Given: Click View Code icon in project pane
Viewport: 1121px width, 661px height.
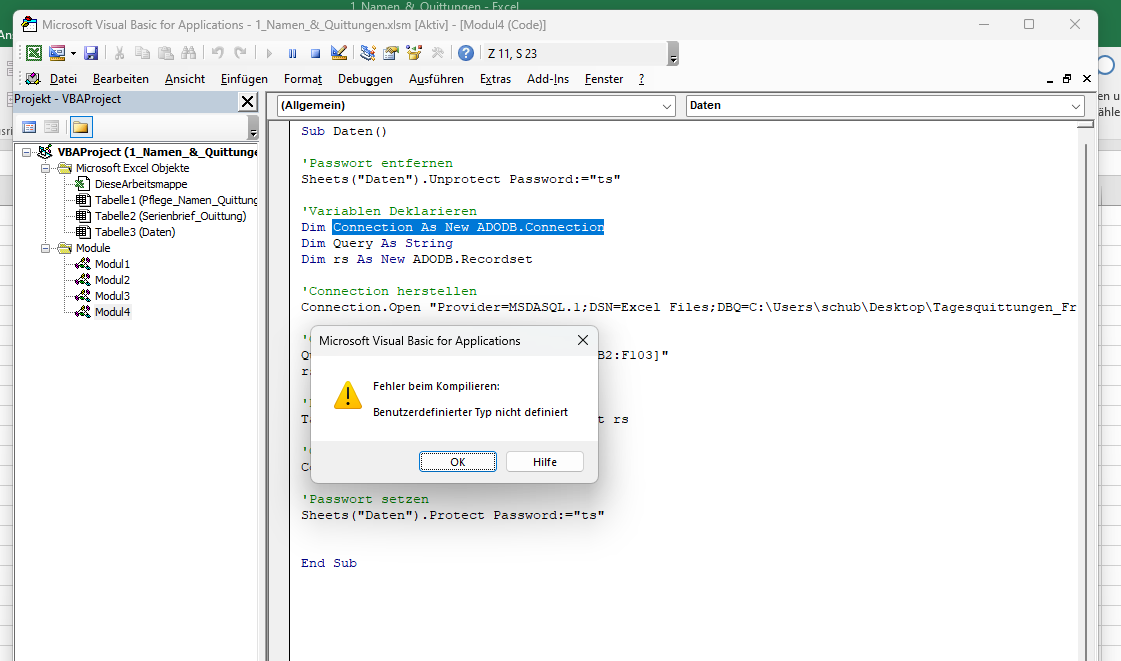Looking at the screenshot, I should pos(29,127).
